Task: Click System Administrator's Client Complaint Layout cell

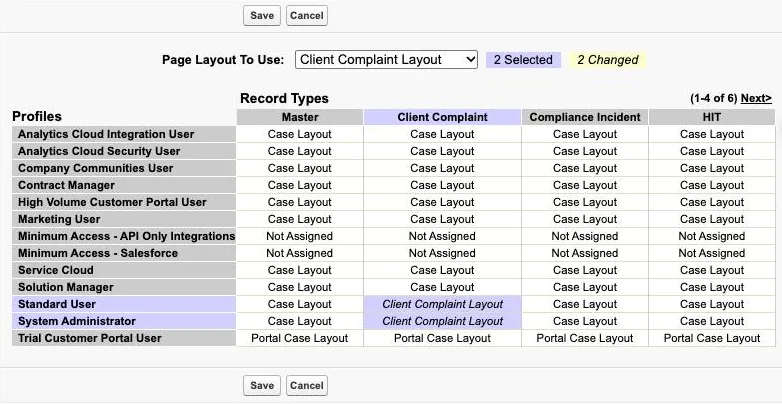Action: 442,321
